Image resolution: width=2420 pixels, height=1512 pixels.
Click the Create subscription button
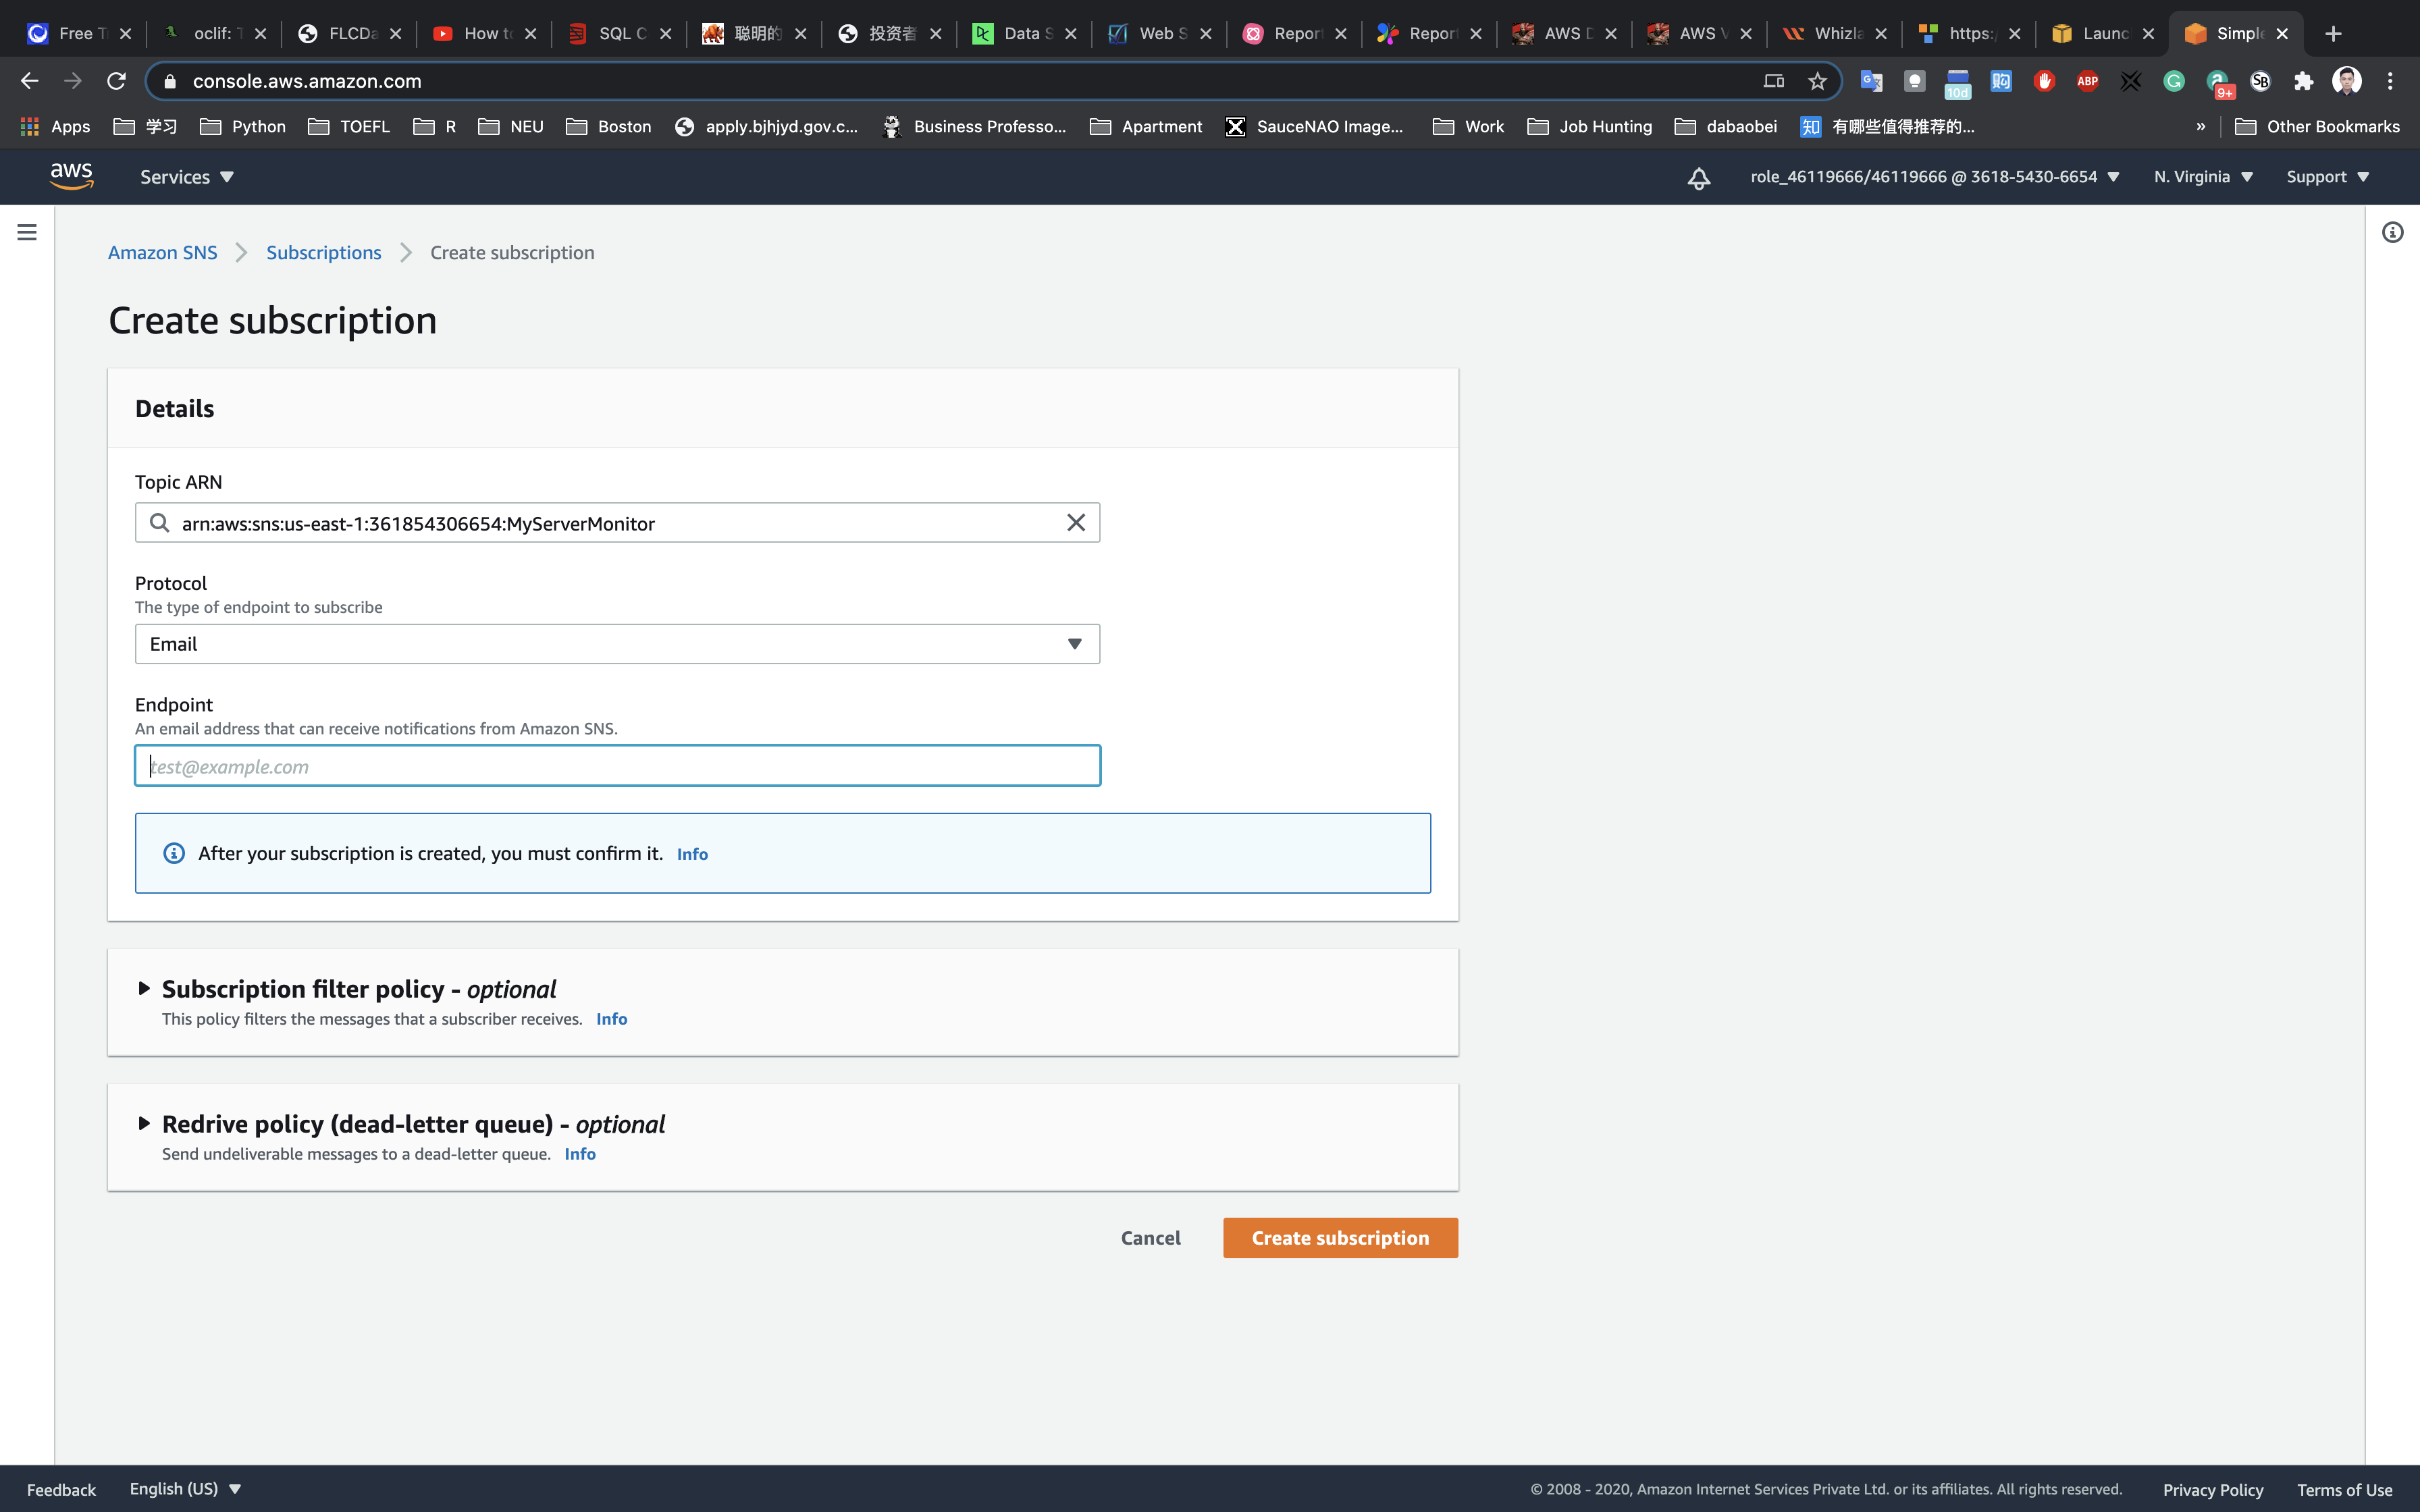pyautogui.click(x=1340, y=1238)
